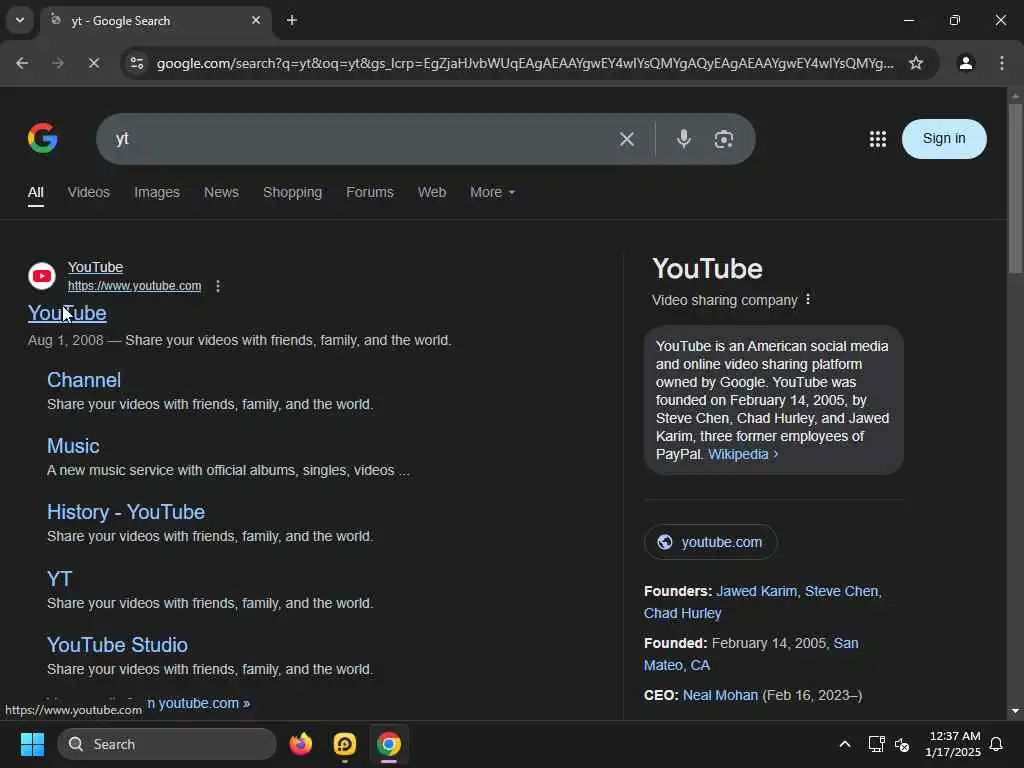This screenshot has width=1024, height=768.
Task: Open Chrome three-dot menu
Action: 1002,63
